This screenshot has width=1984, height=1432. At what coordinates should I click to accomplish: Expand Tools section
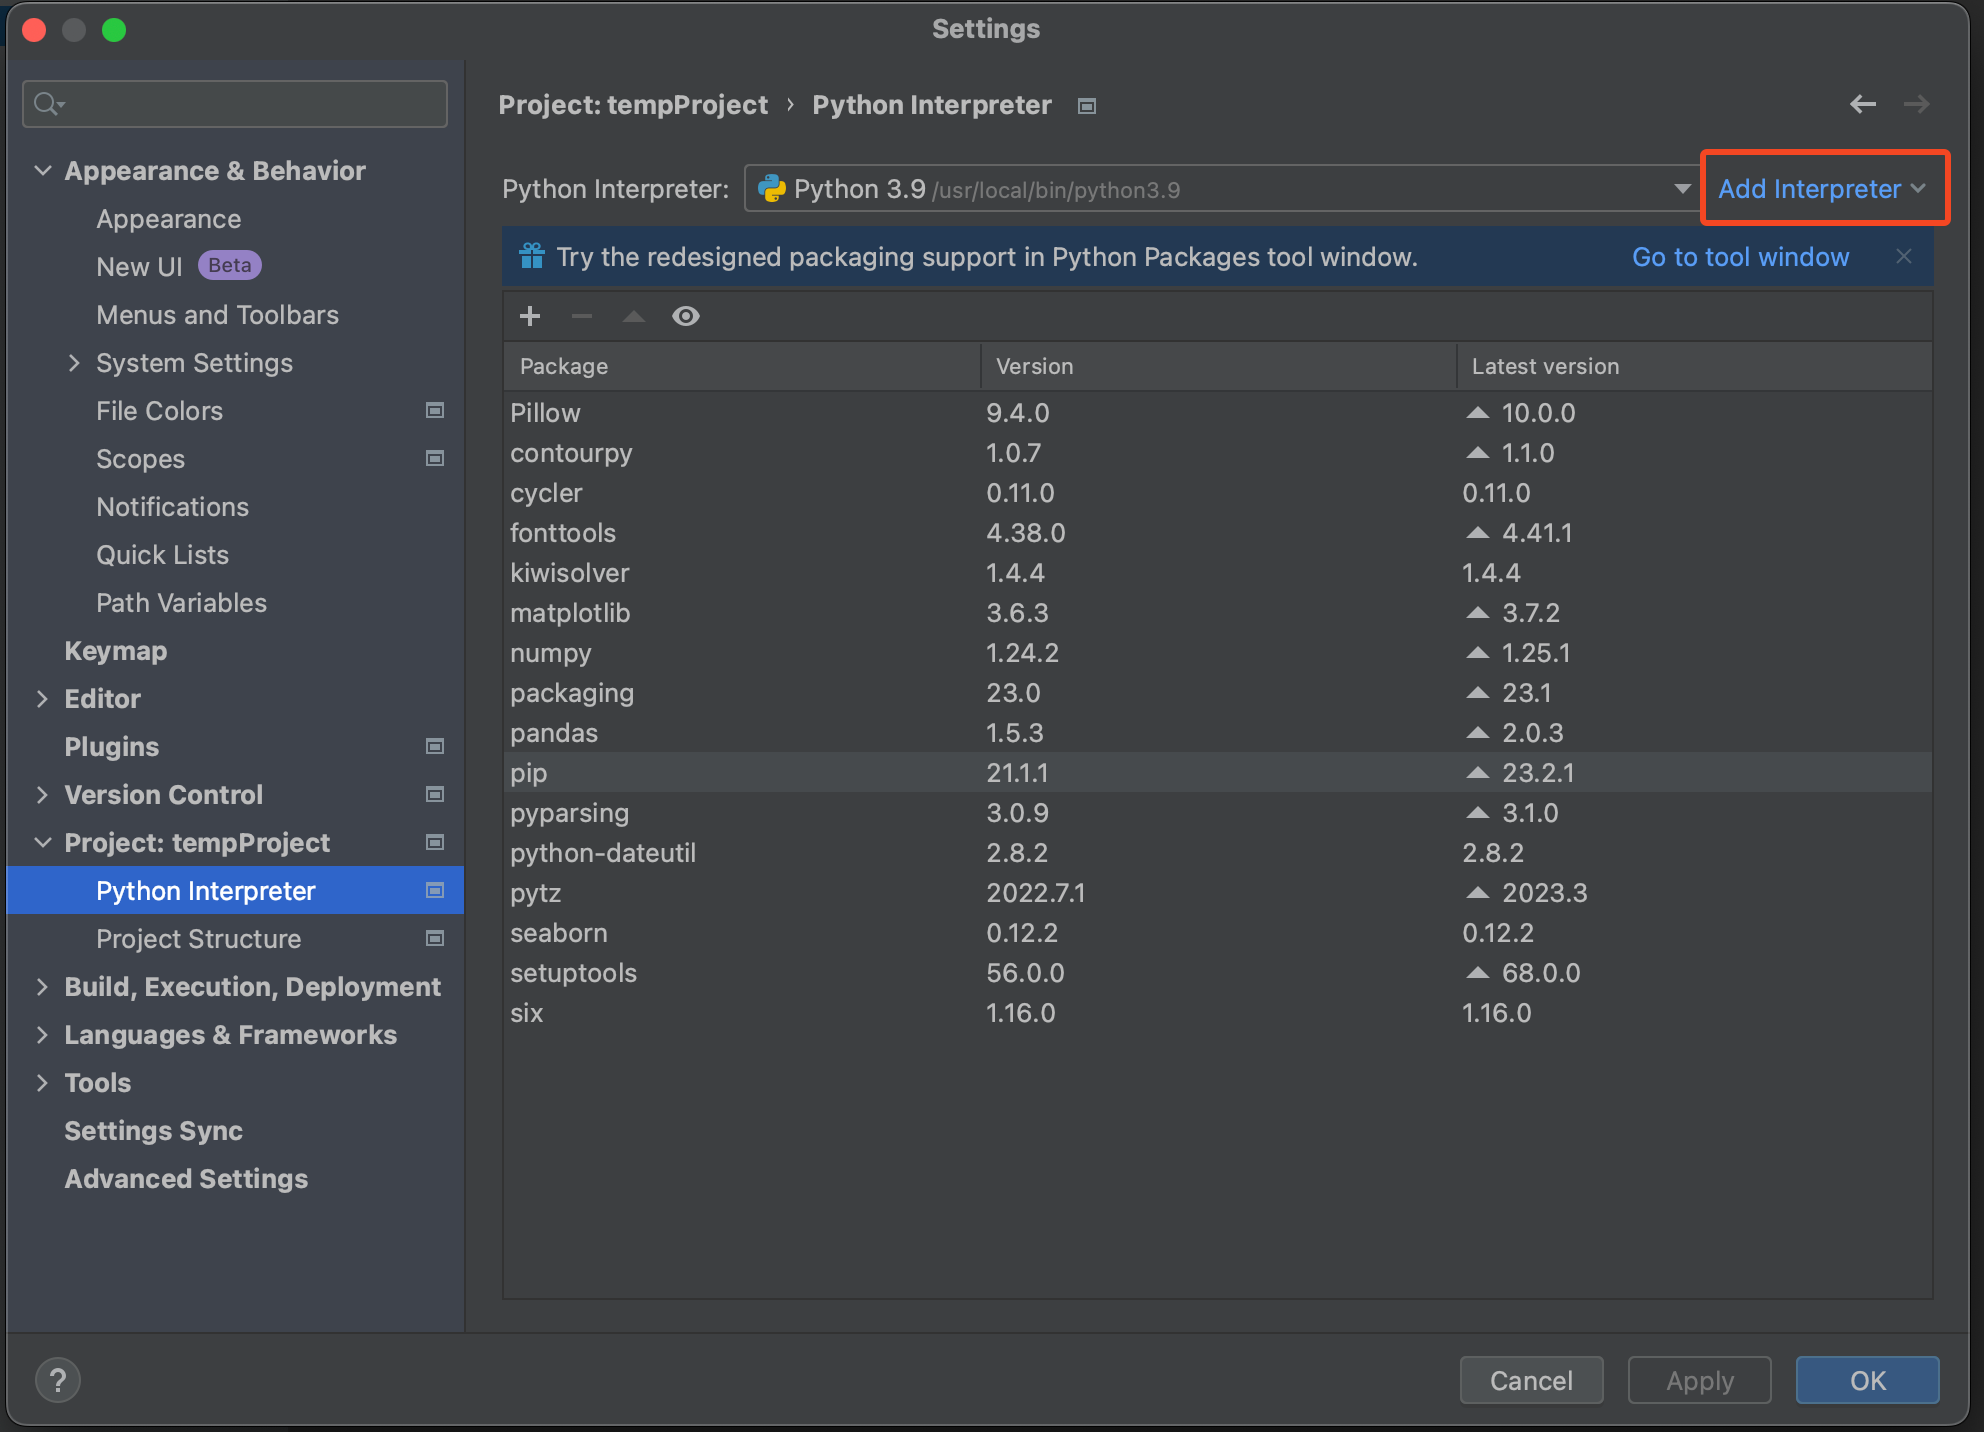coord(42,1082)
